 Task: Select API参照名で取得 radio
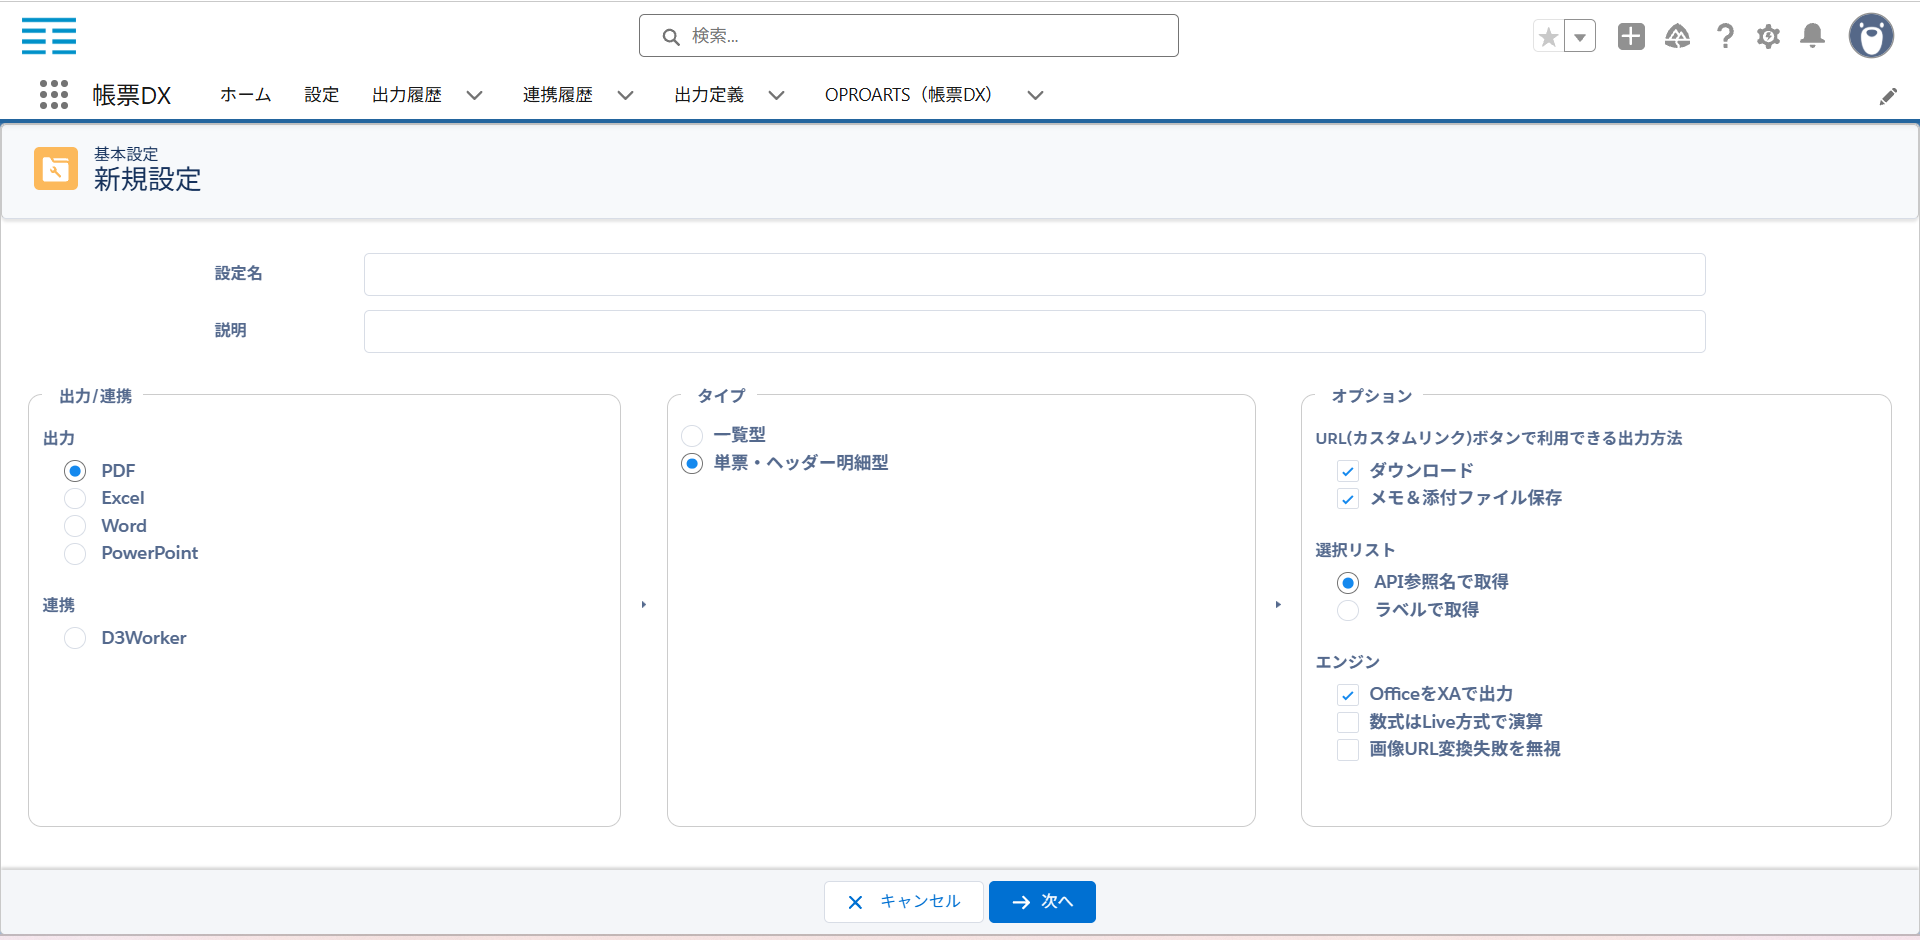click(1348, 583)
